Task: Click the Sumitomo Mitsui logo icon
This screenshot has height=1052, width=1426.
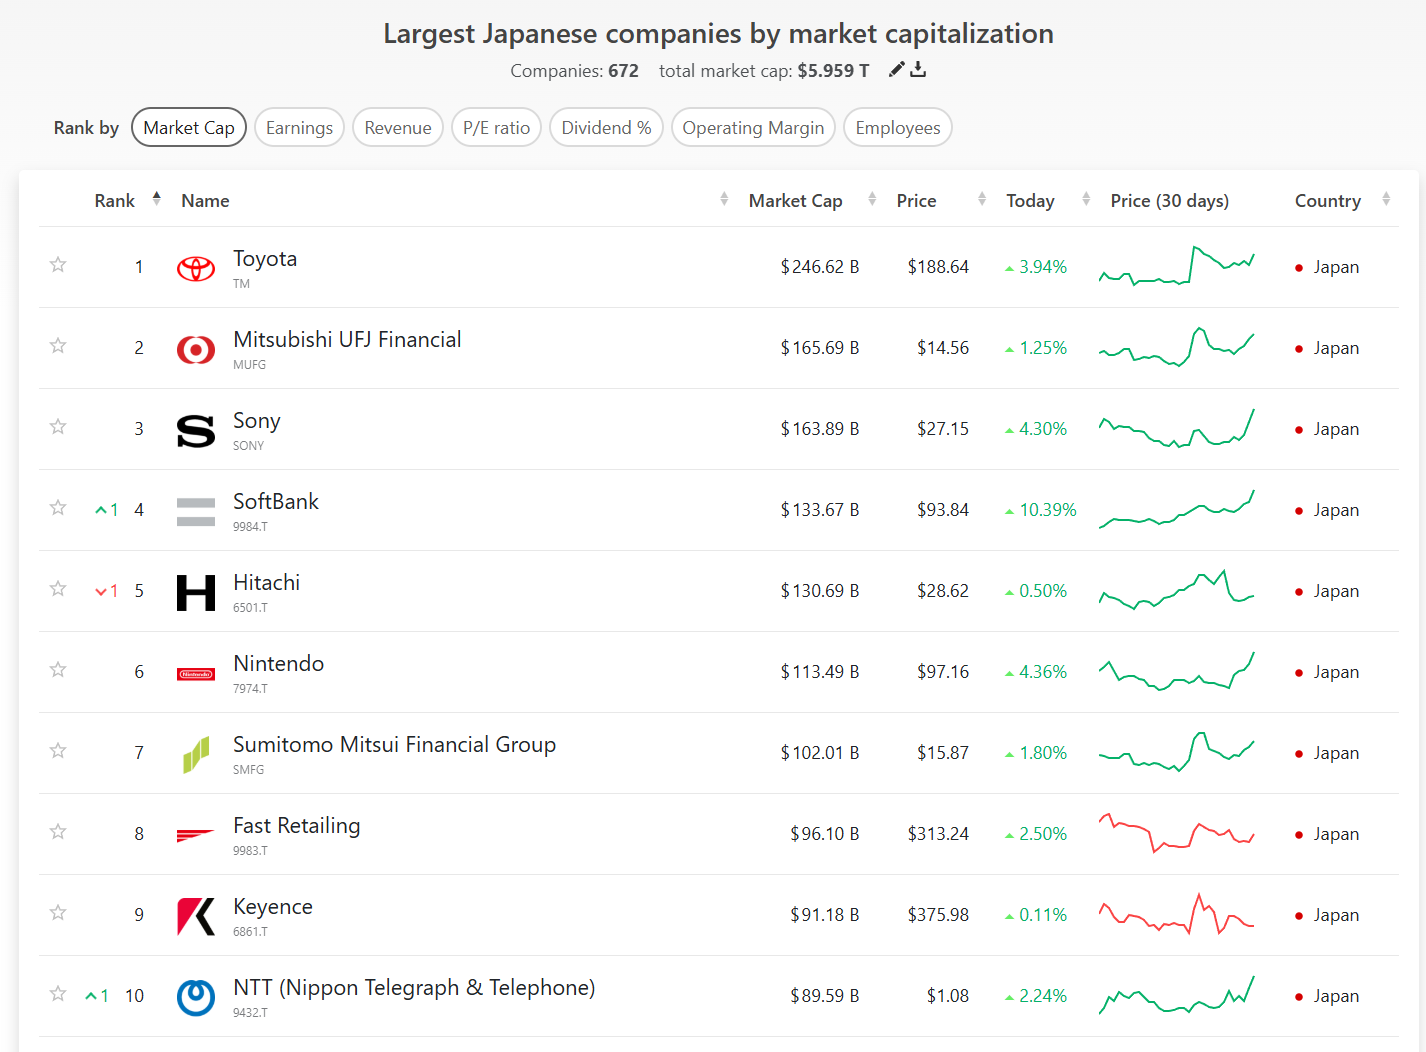Action: 196,754
